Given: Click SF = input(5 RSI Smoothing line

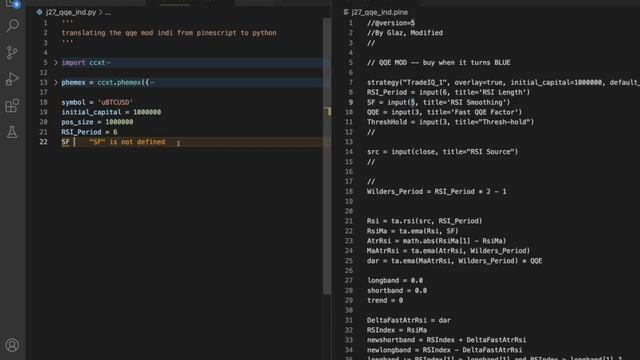Looking at the screenshot, I should (438, 102).
